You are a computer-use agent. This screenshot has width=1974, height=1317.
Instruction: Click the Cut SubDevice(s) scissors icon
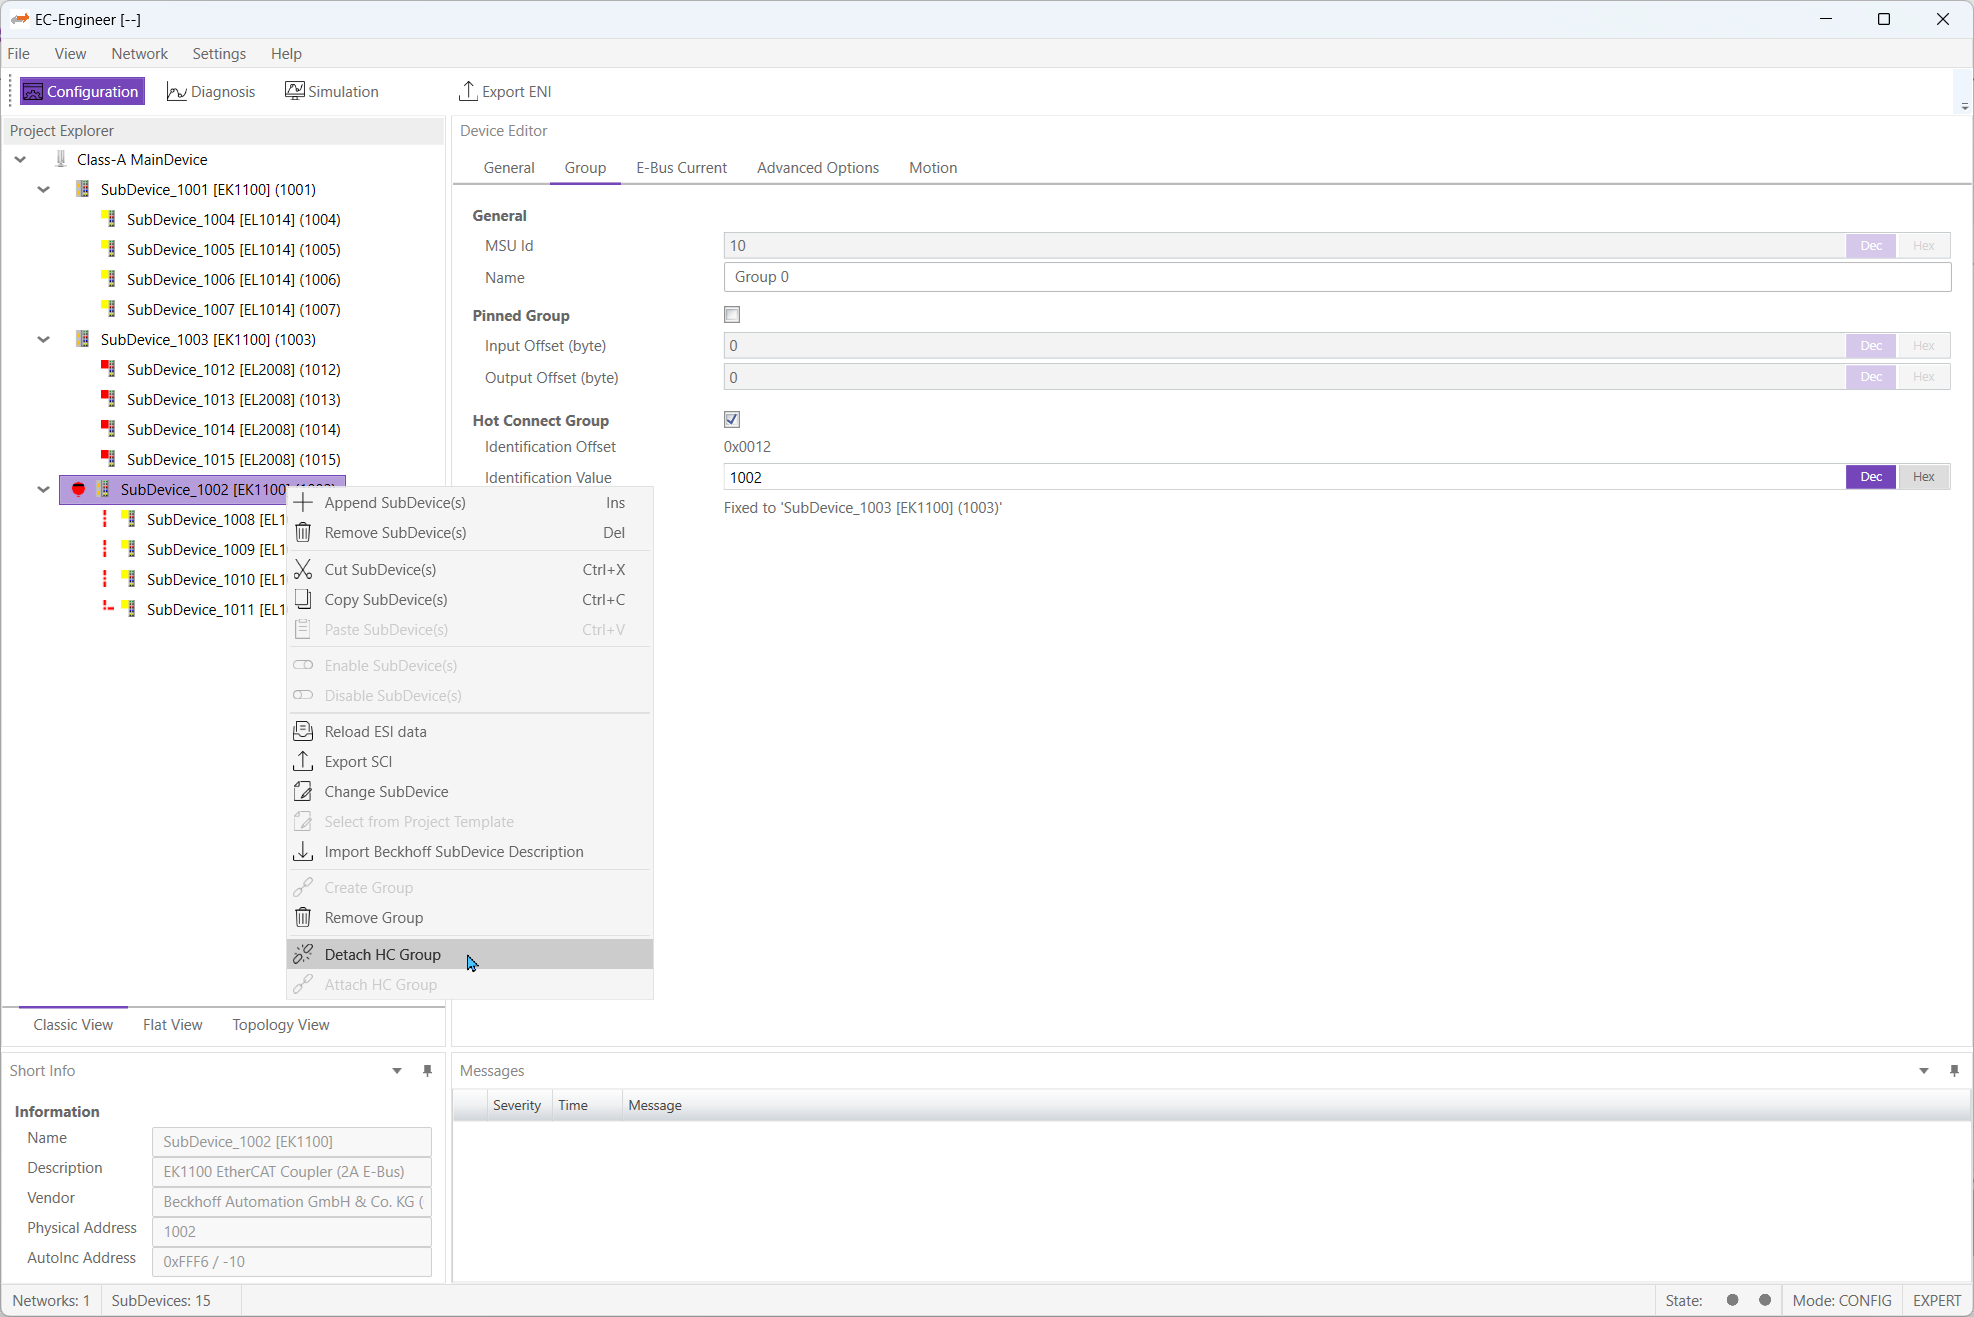click(x=303, y=569)
